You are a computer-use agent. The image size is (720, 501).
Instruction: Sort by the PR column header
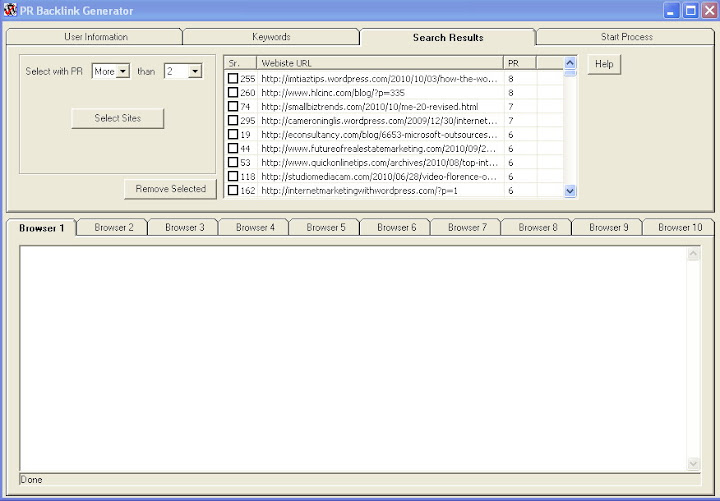point(520,62)
